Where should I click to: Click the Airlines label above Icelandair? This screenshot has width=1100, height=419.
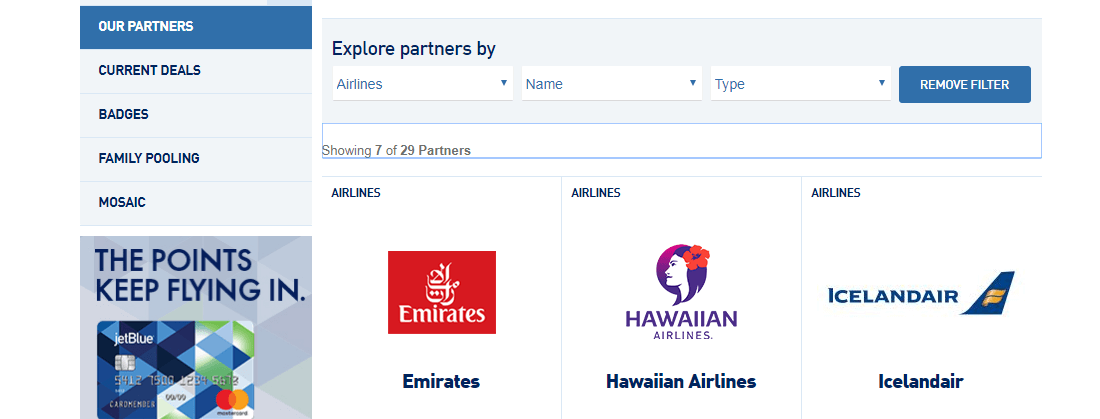point(836,192)
